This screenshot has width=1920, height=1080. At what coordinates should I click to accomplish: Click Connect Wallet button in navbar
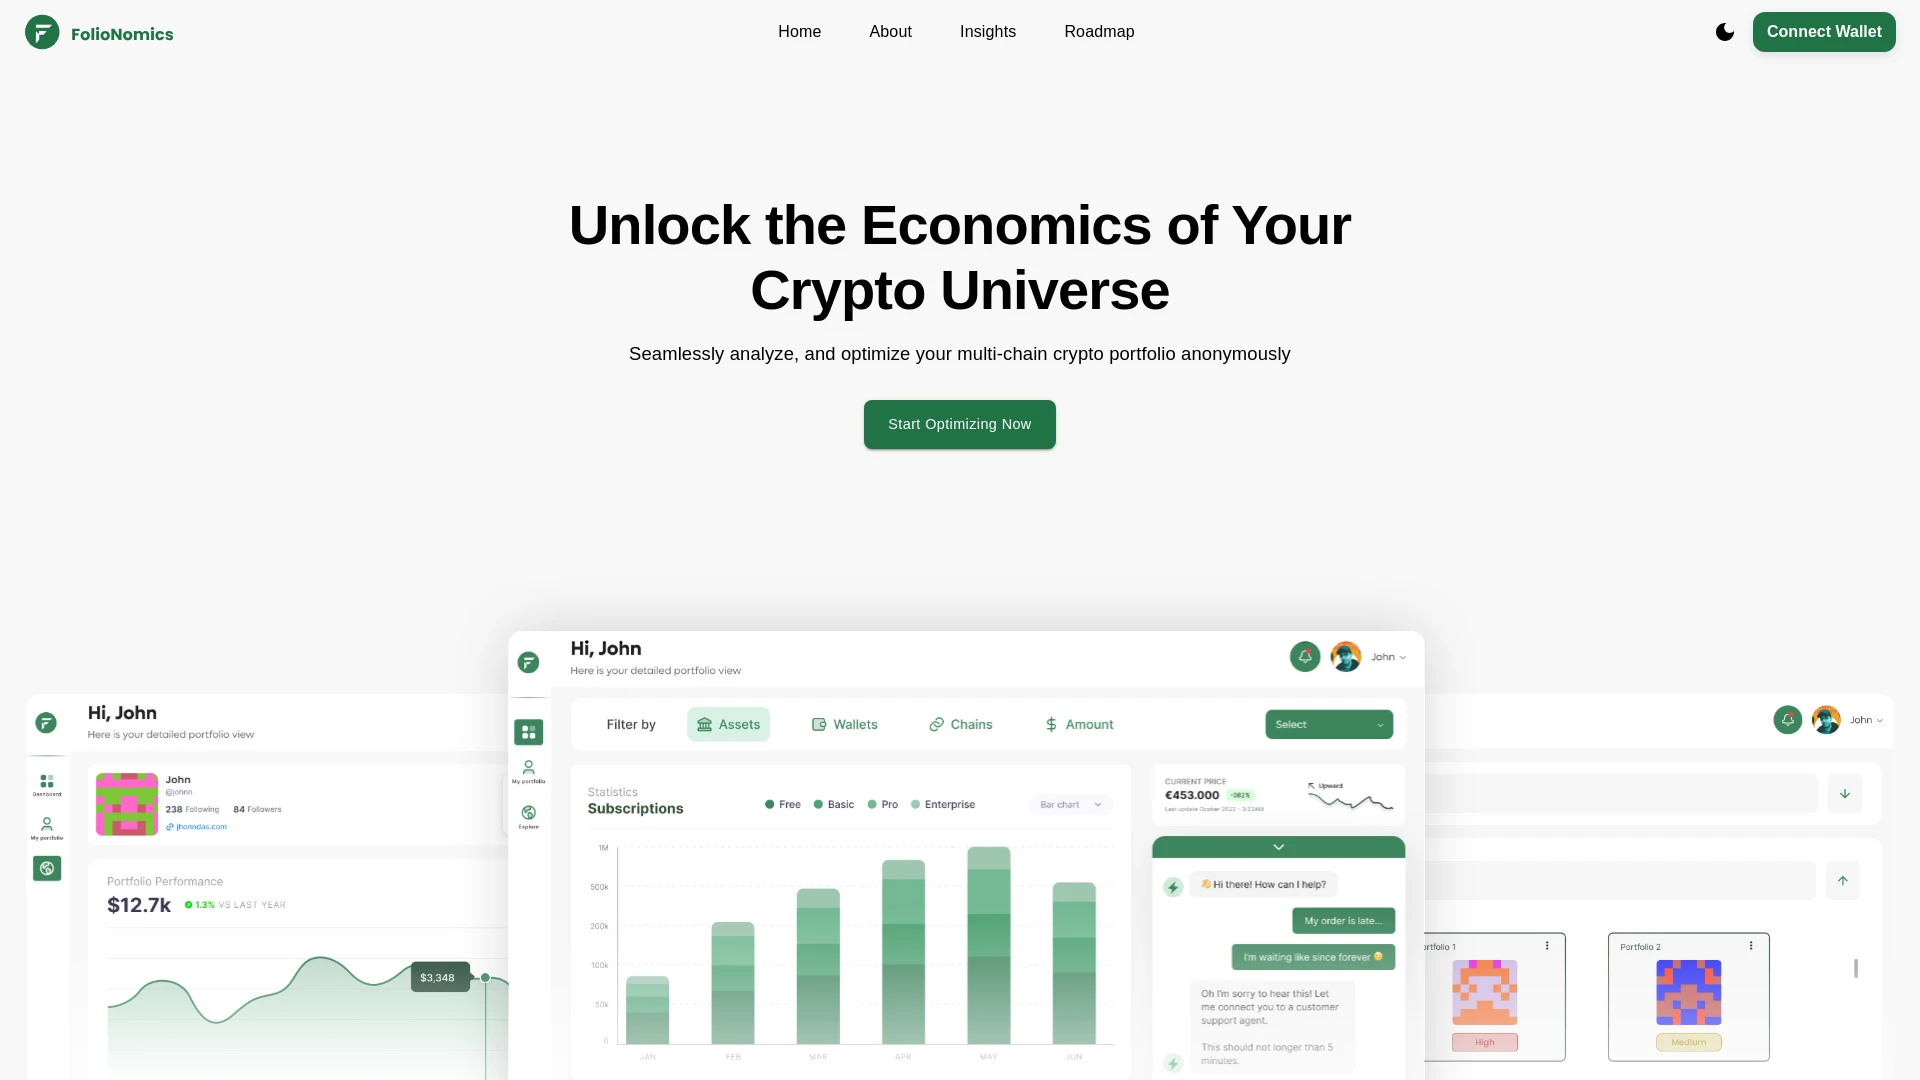[1824, 30]
